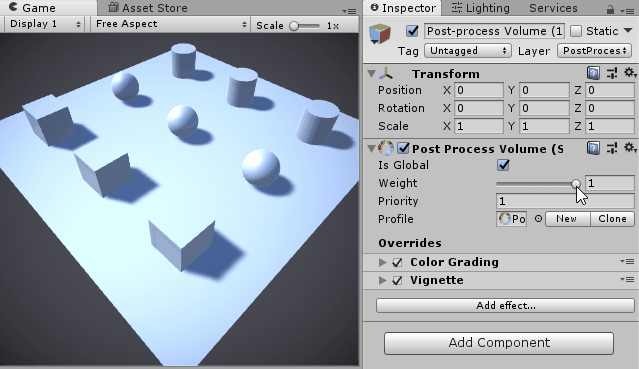Image resolution: width=639 pixels, height=369 pixels.
Task: Collapse the Post Process Volume foldout
Action: [371, 149]
